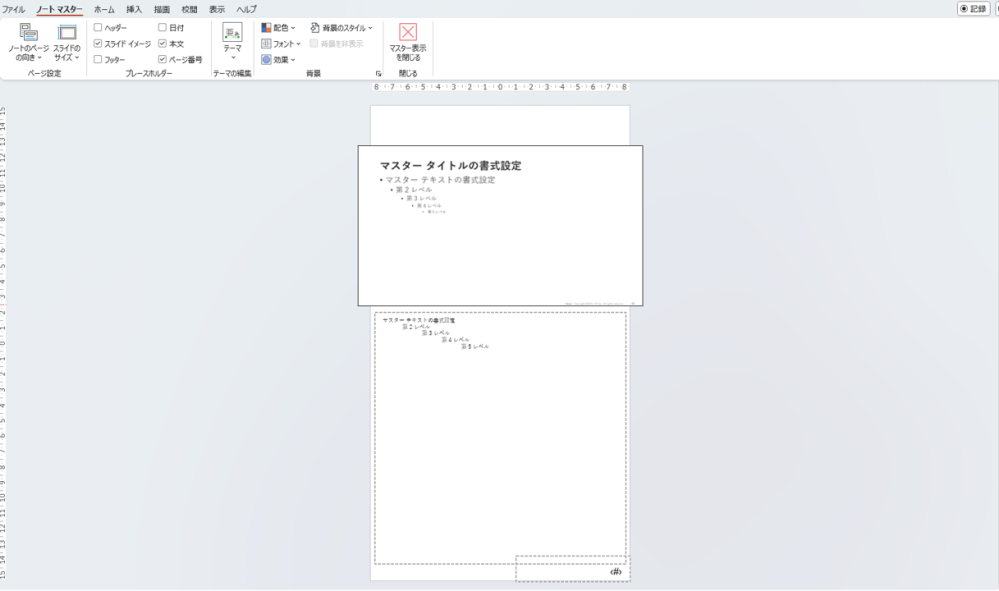Uncheck the ページ番号 page number checkbox
The width and height of the screenshot is (999, 591).
pyautogui.click(x=161, y=59)
